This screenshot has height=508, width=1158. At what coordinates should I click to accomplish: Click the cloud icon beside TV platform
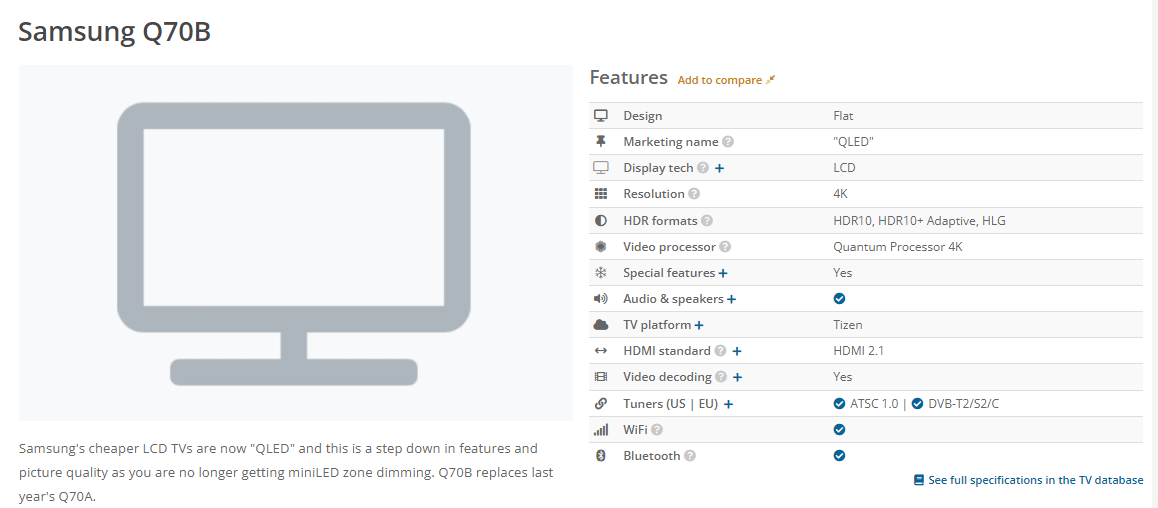tap(600, 325)
